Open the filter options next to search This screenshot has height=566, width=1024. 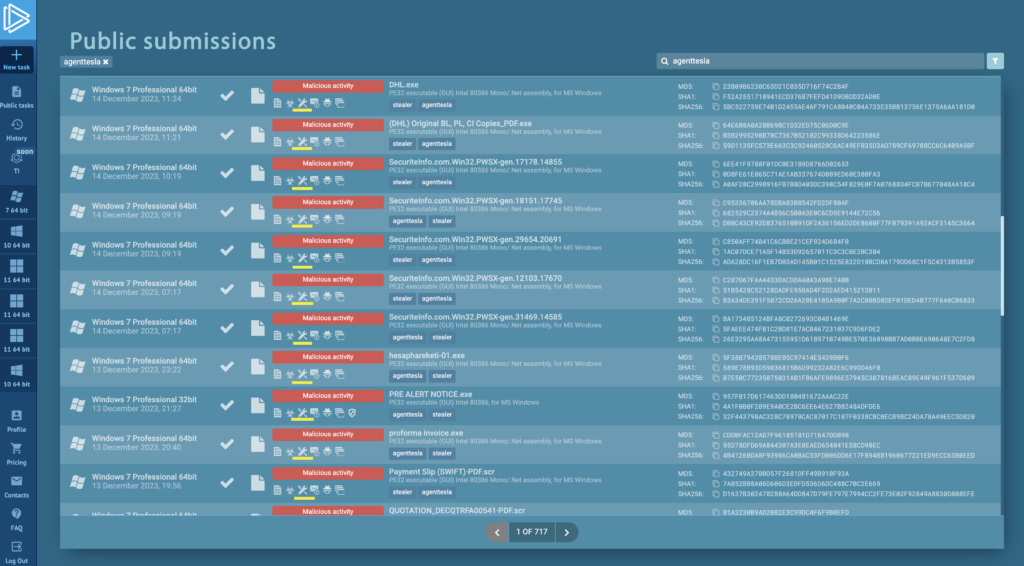click(994, 61)
